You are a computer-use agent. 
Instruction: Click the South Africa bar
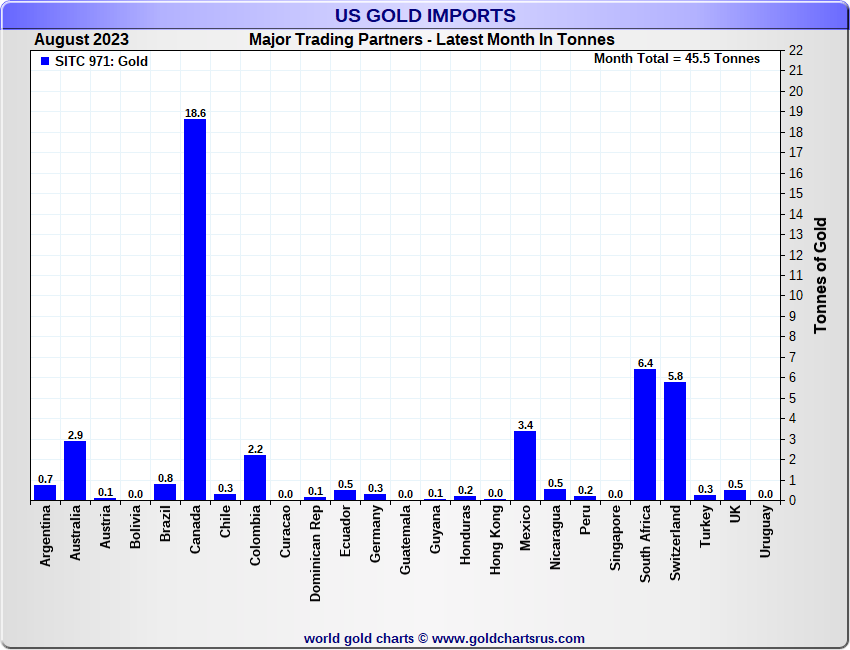[x=645, y=435]
